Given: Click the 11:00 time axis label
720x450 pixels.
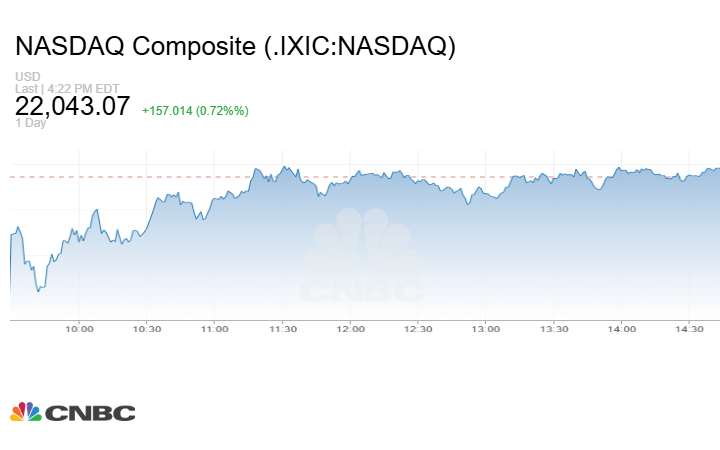Looking at the screenshot, I should tap(214, 329).
